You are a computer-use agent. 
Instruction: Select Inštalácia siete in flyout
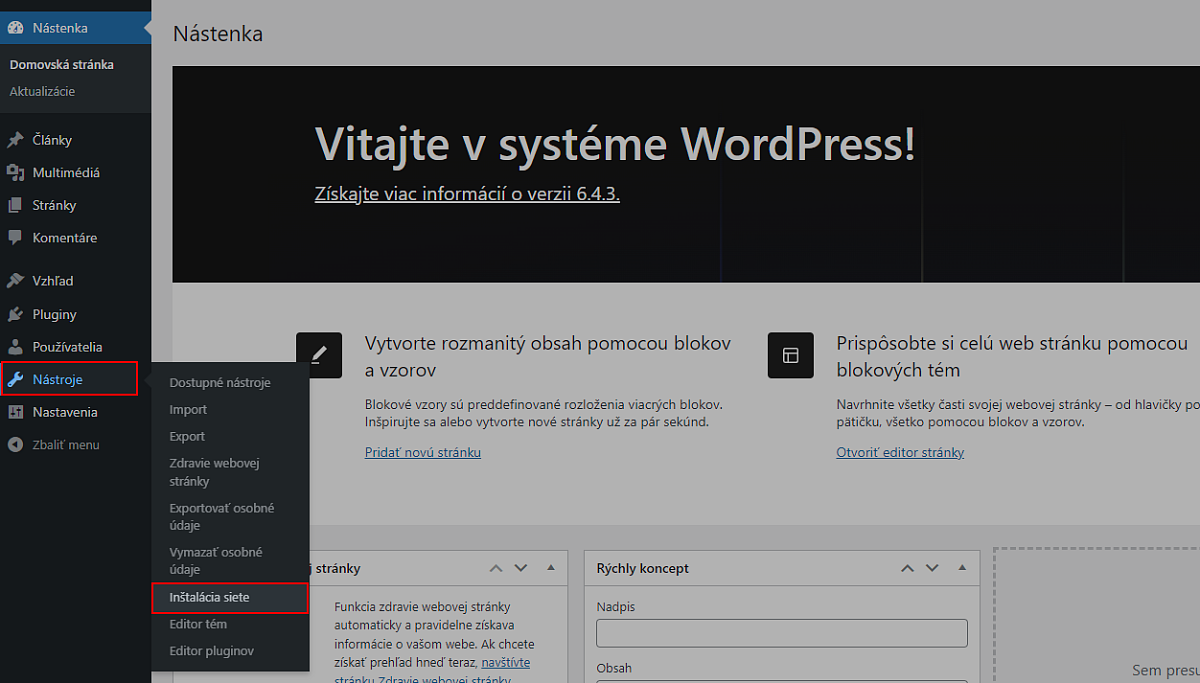coord(230,598)
